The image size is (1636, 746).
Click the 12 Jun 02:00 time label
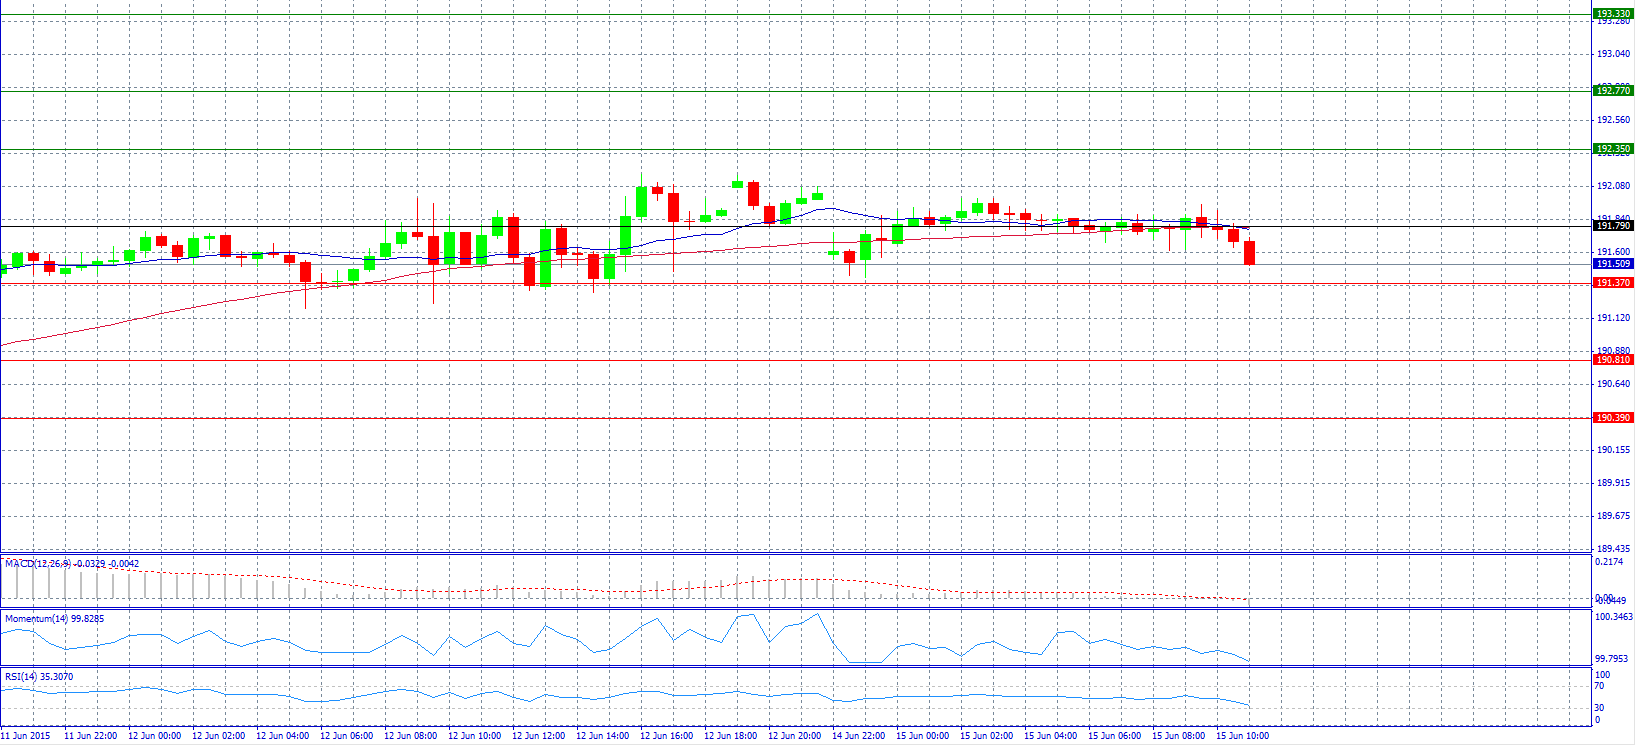tap(218, 736)
